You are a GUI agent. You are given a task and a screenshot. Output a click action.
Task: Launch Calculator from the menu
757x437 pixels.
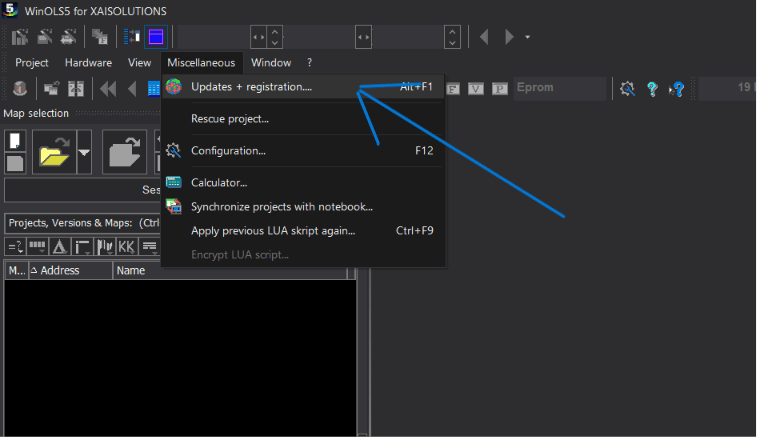click(x=303, y=183)
